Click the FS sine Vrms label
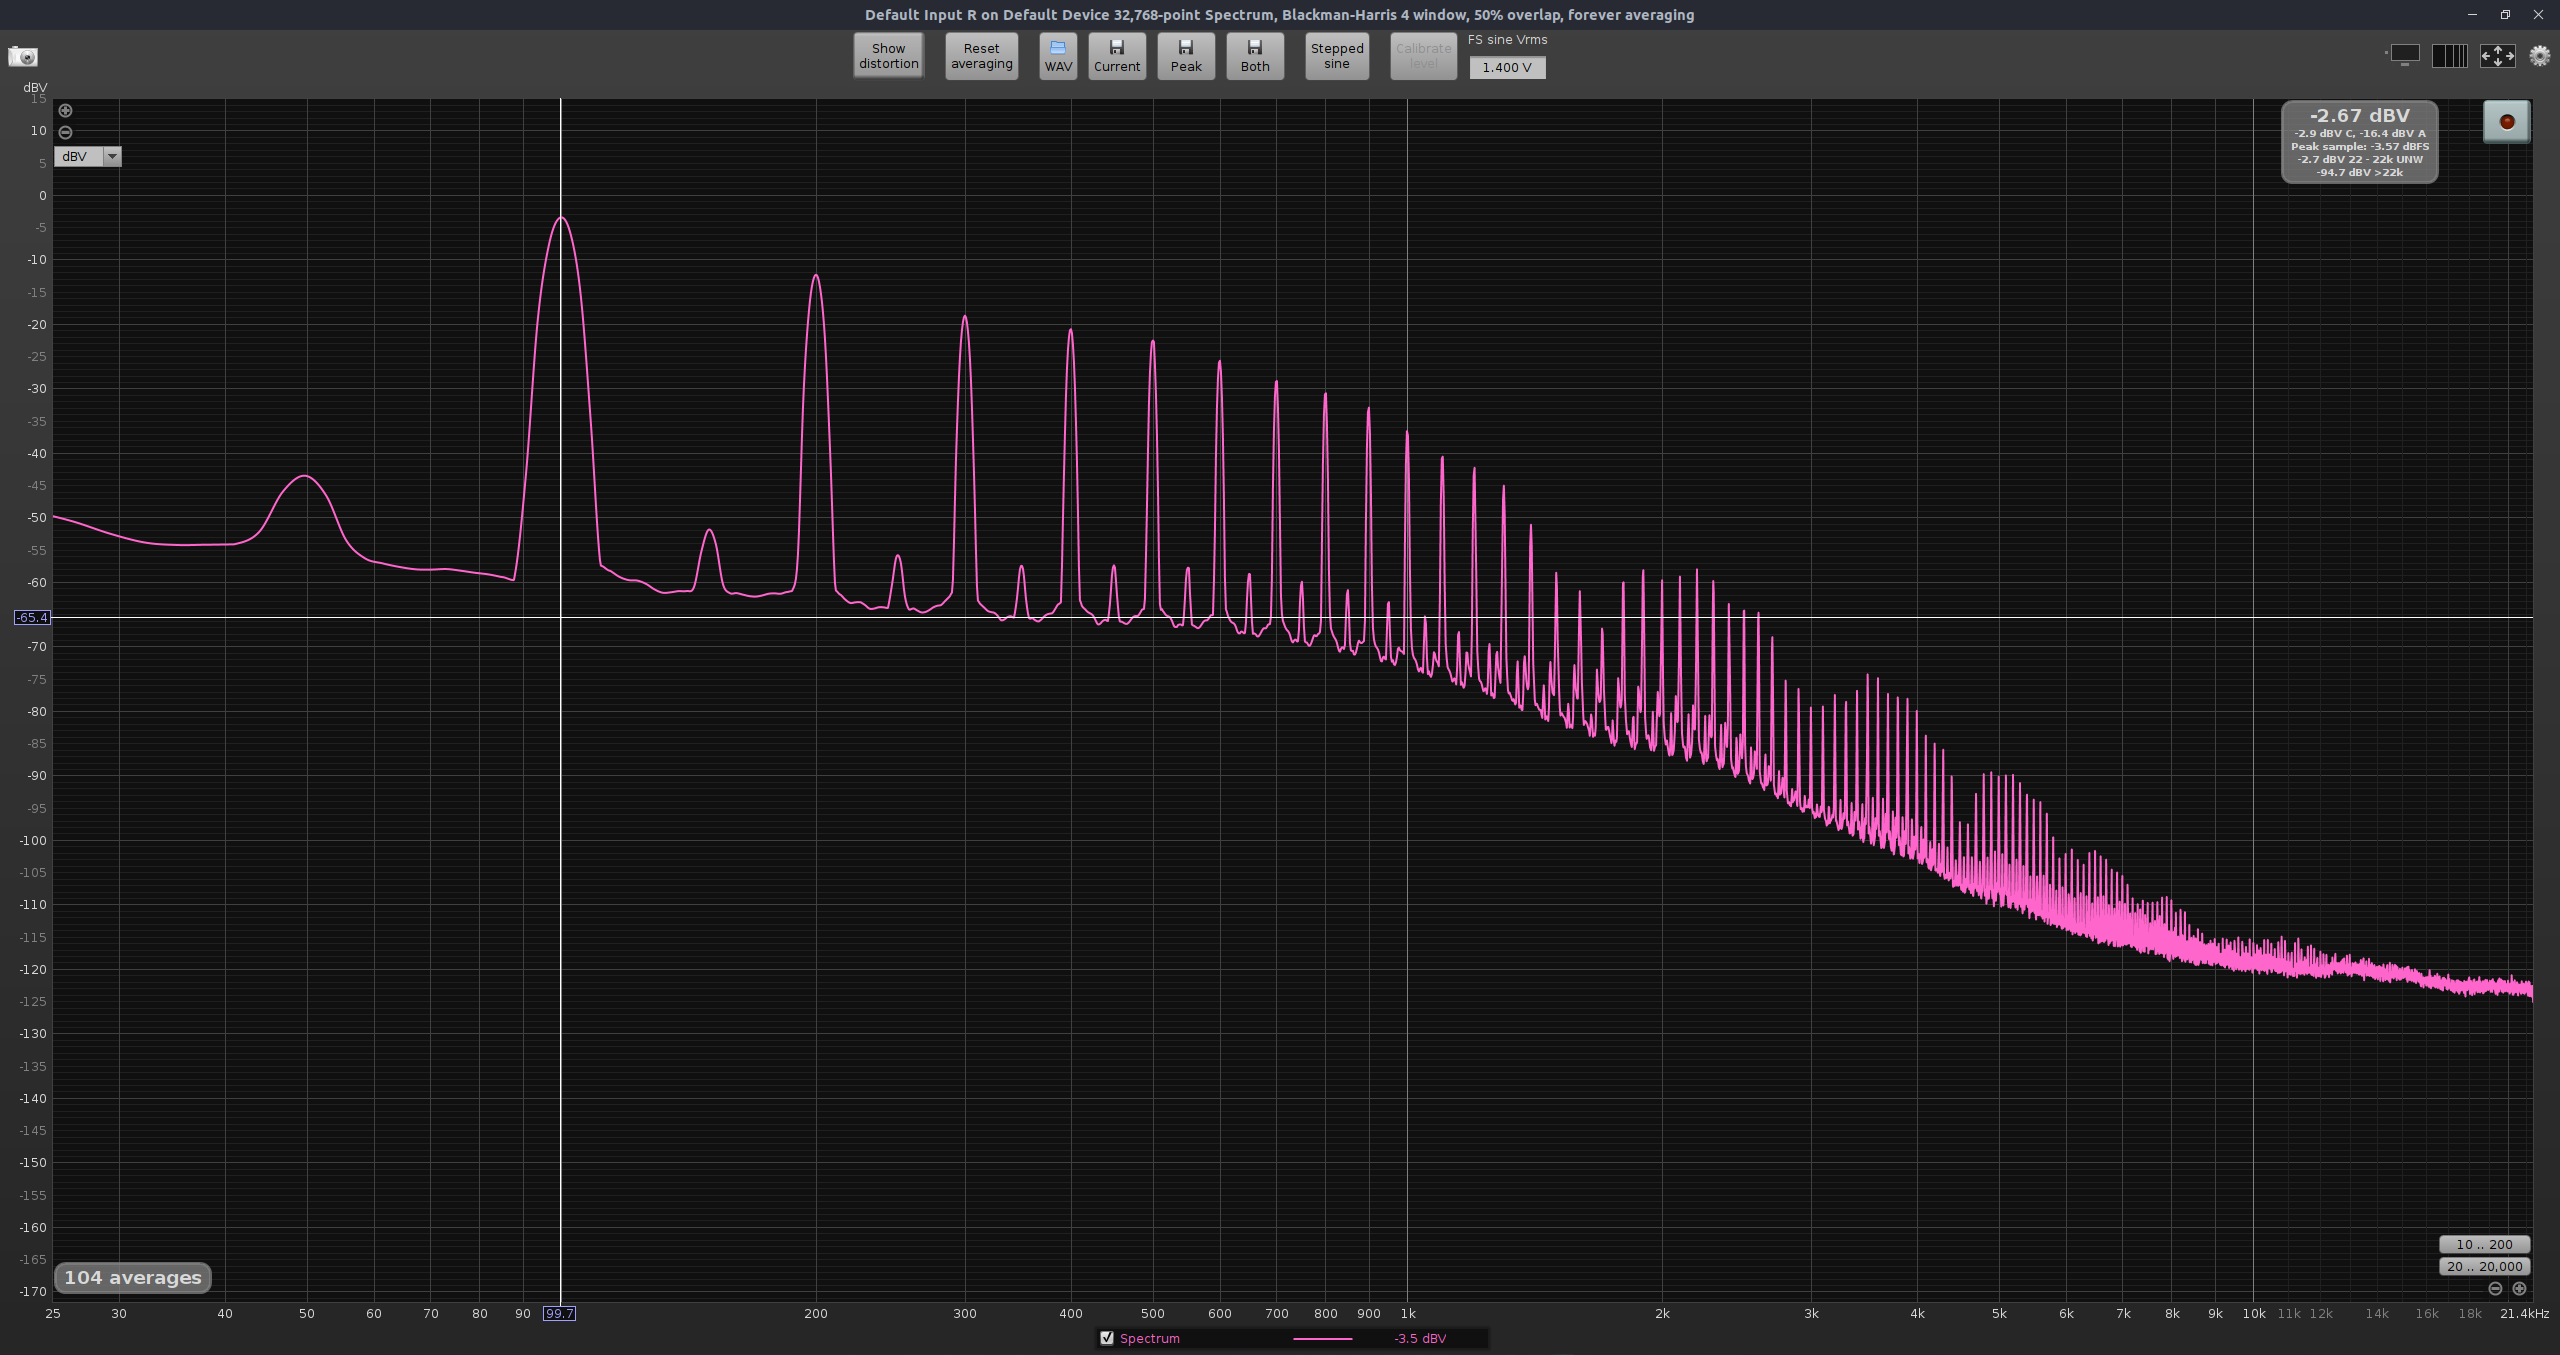Image resolution: width=2560 pixels, height=1355 pixels. [x=1507, y=40]
